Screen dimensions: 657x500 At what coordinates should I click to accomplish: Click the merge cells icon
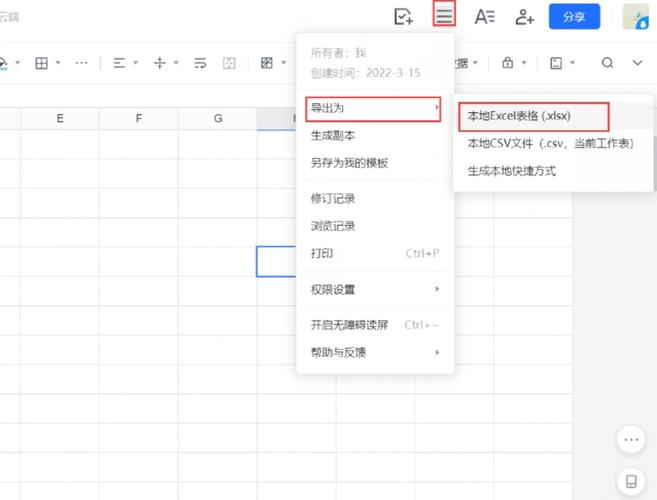[229, 63]
